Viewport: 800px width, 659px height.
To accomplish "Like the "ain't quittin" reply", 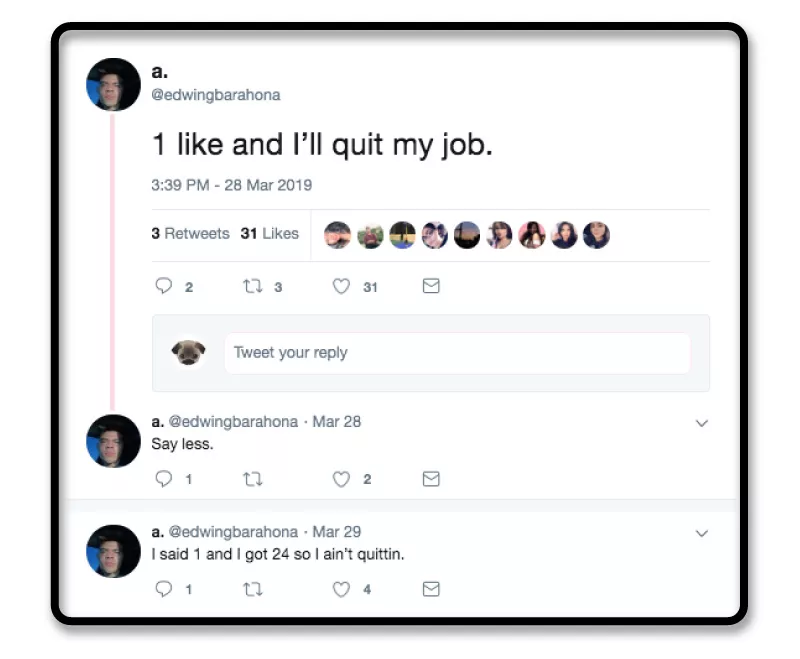I will click(x=341, y=589).
